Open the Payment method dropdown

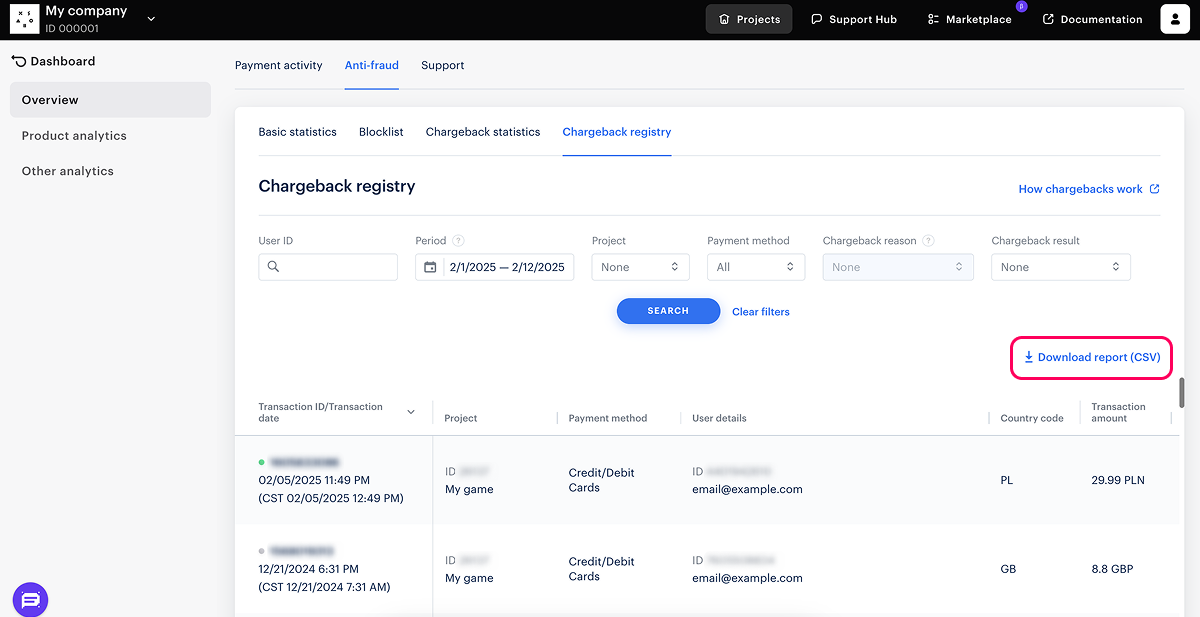(x=755, y=267)
